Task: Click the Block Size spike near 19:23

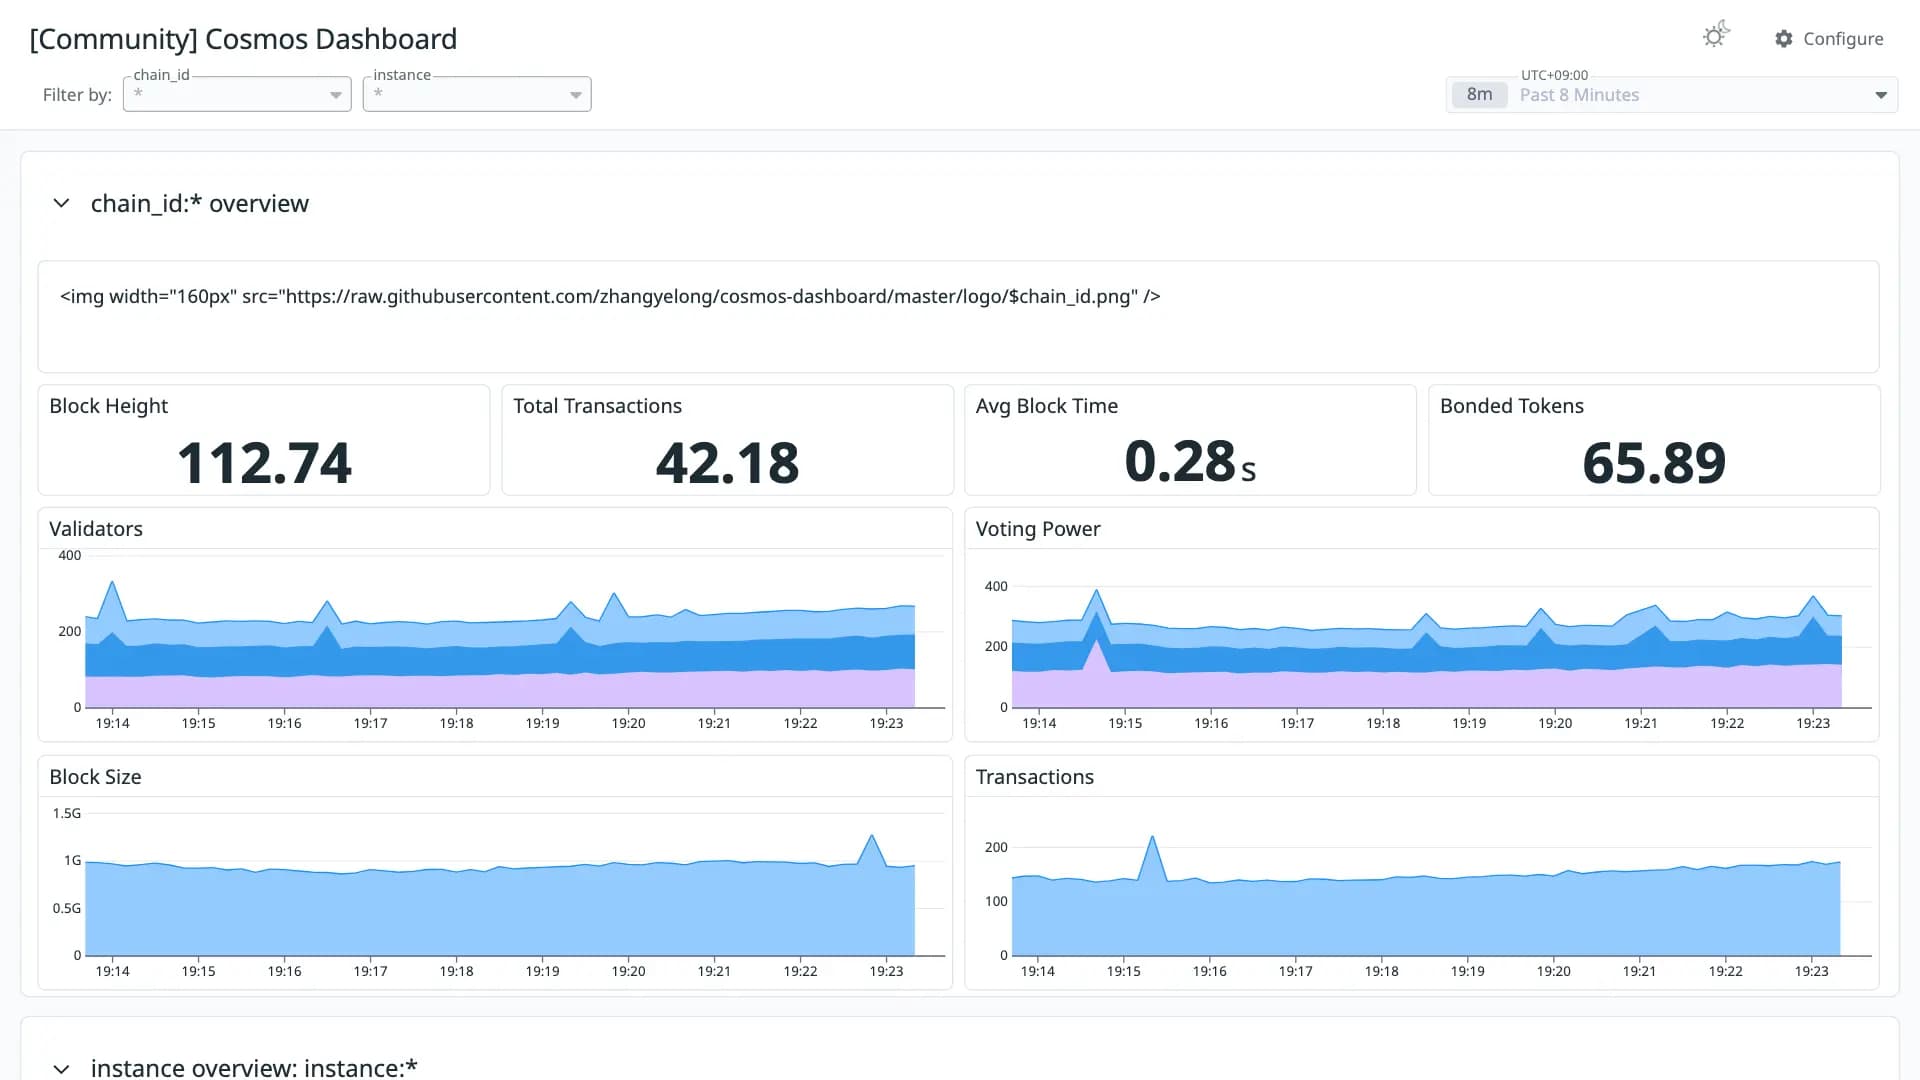Action: (872, 837)
